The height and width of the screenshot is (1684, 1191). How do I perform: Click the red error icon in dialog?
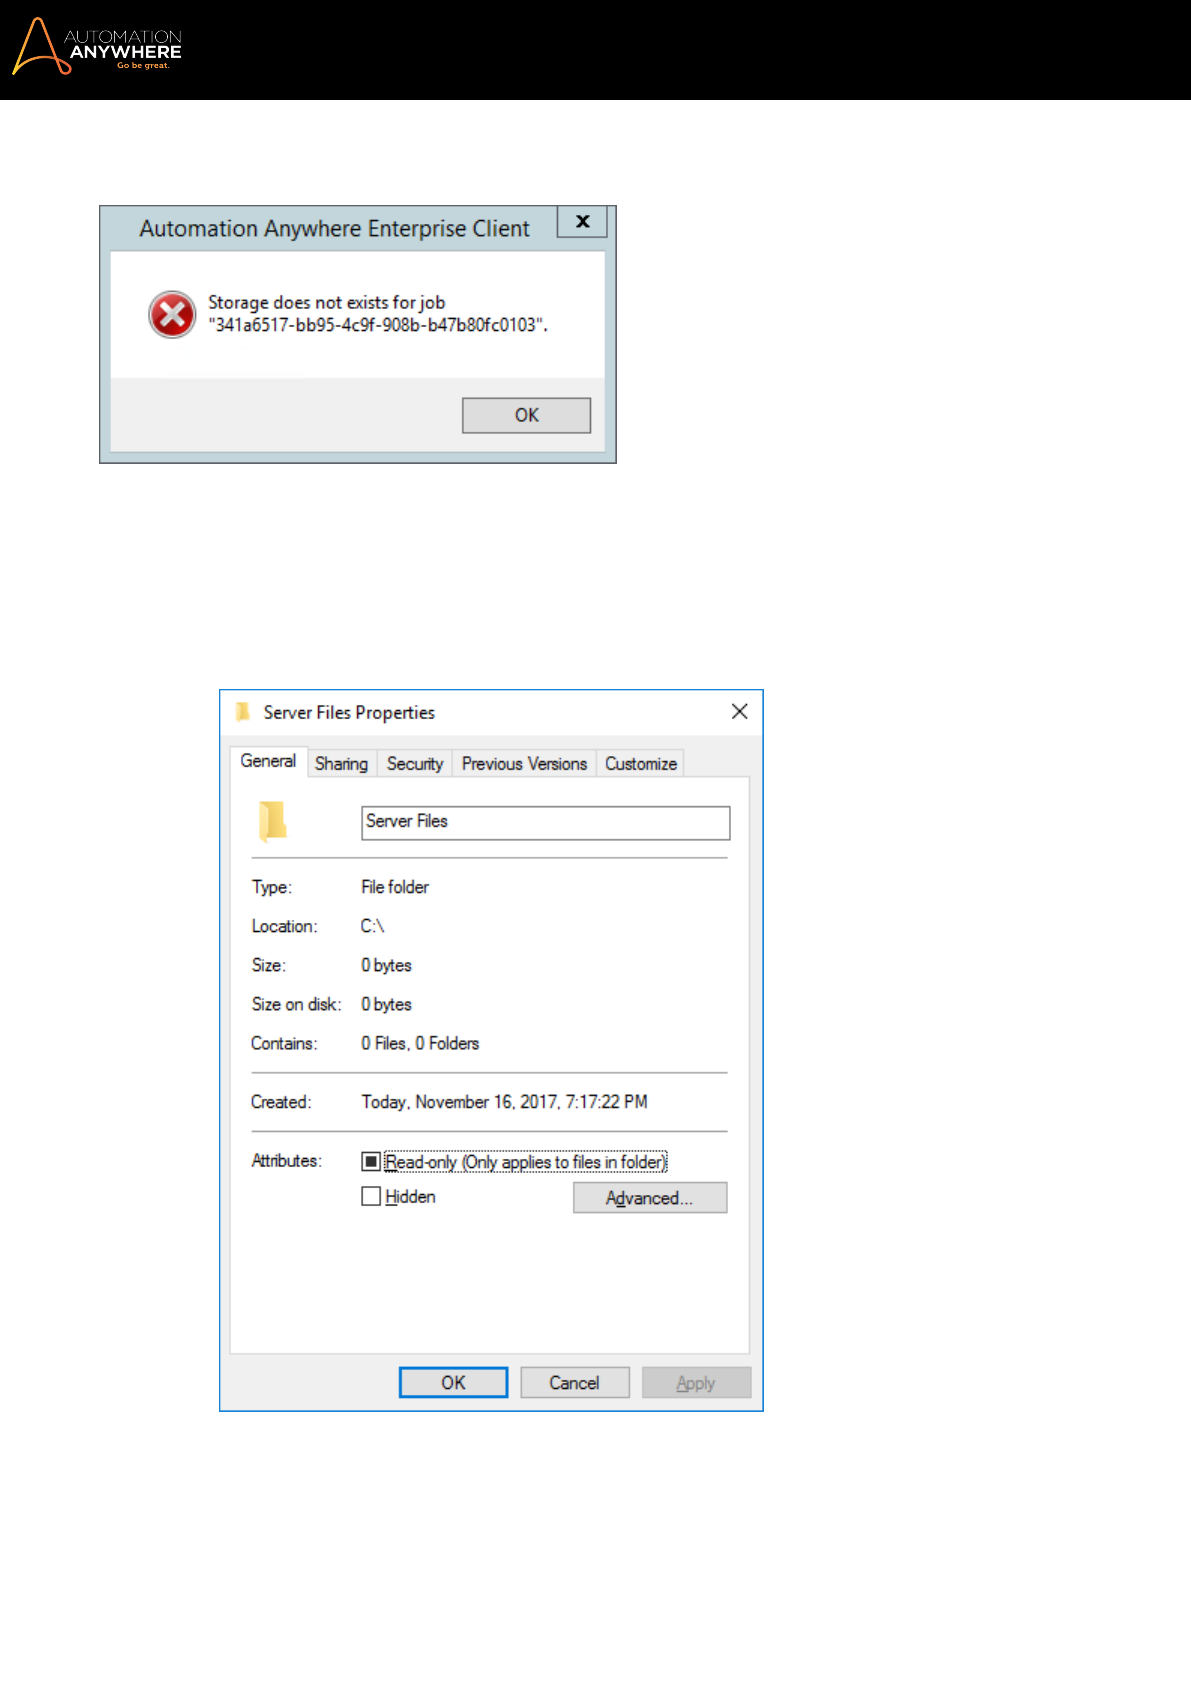point(172,315)
